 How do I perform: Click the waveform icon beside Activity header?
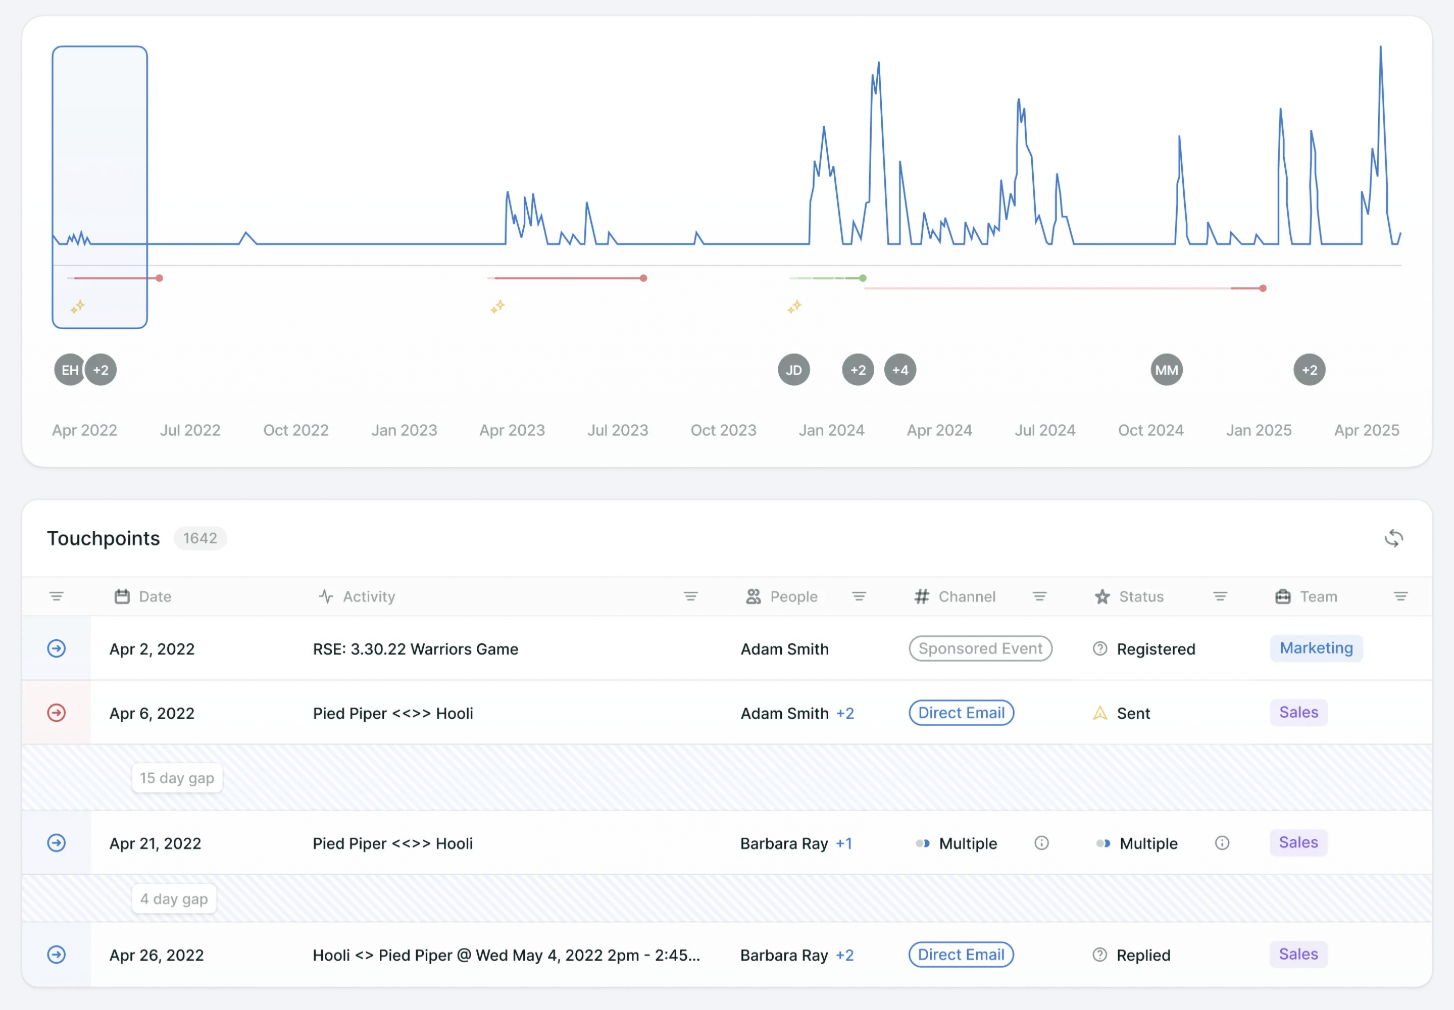click(x=325, y=596)
